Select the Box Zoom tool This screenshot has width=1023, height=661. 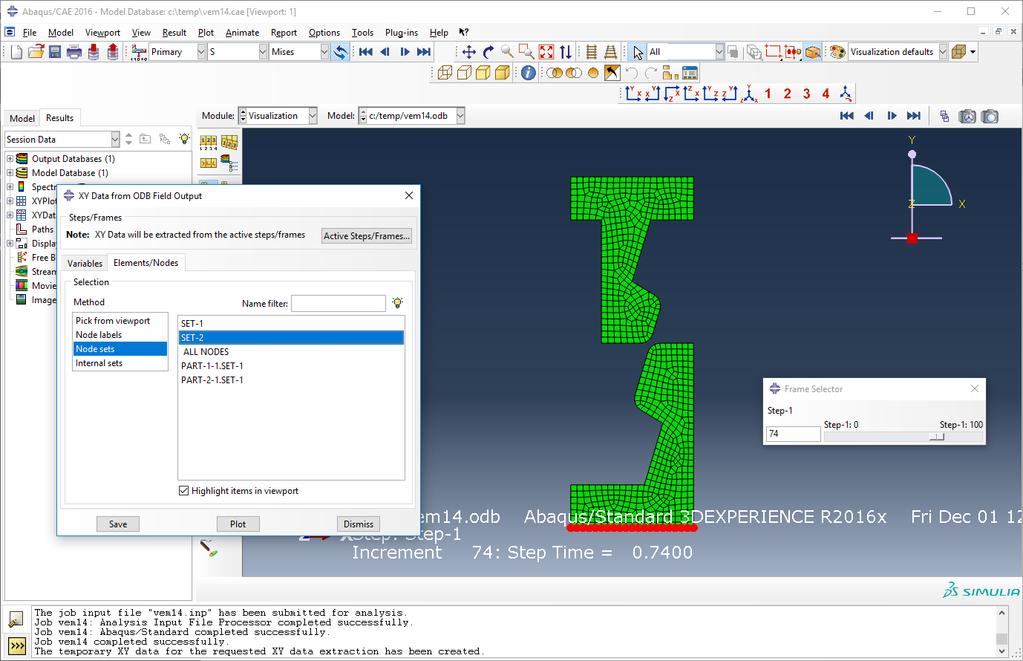(526, 52)
